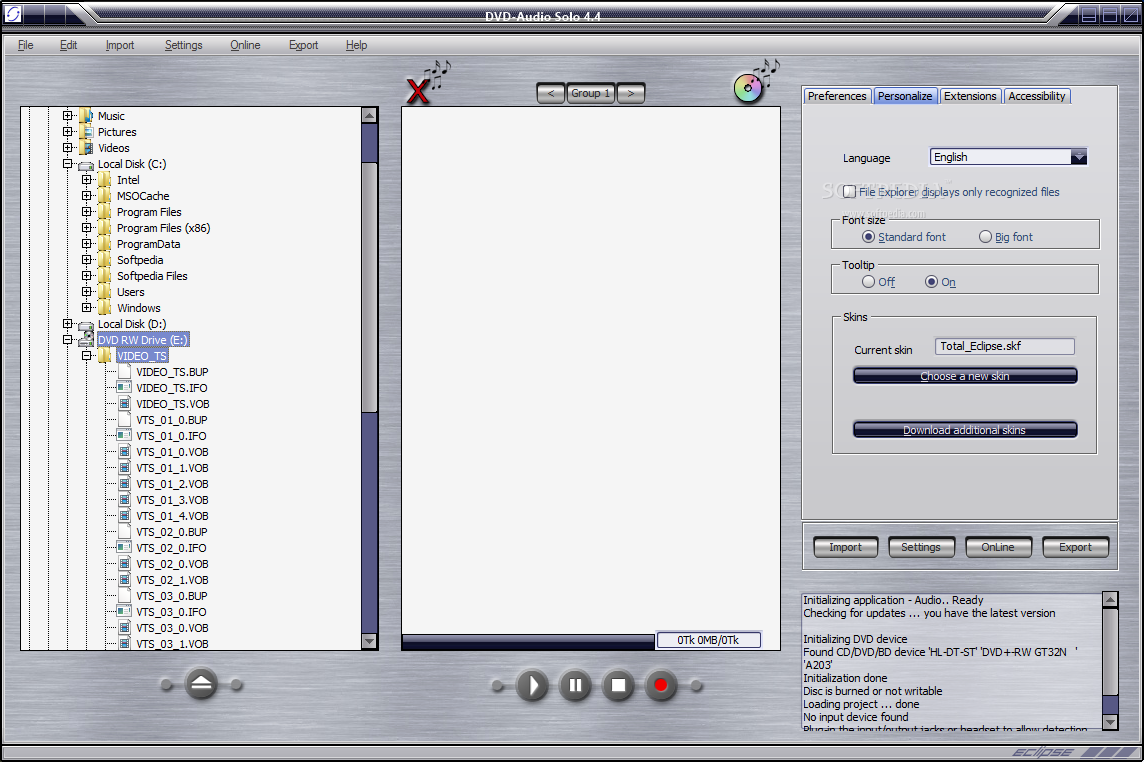
Task: Expand the Music folder node
Action: [67, 116]
